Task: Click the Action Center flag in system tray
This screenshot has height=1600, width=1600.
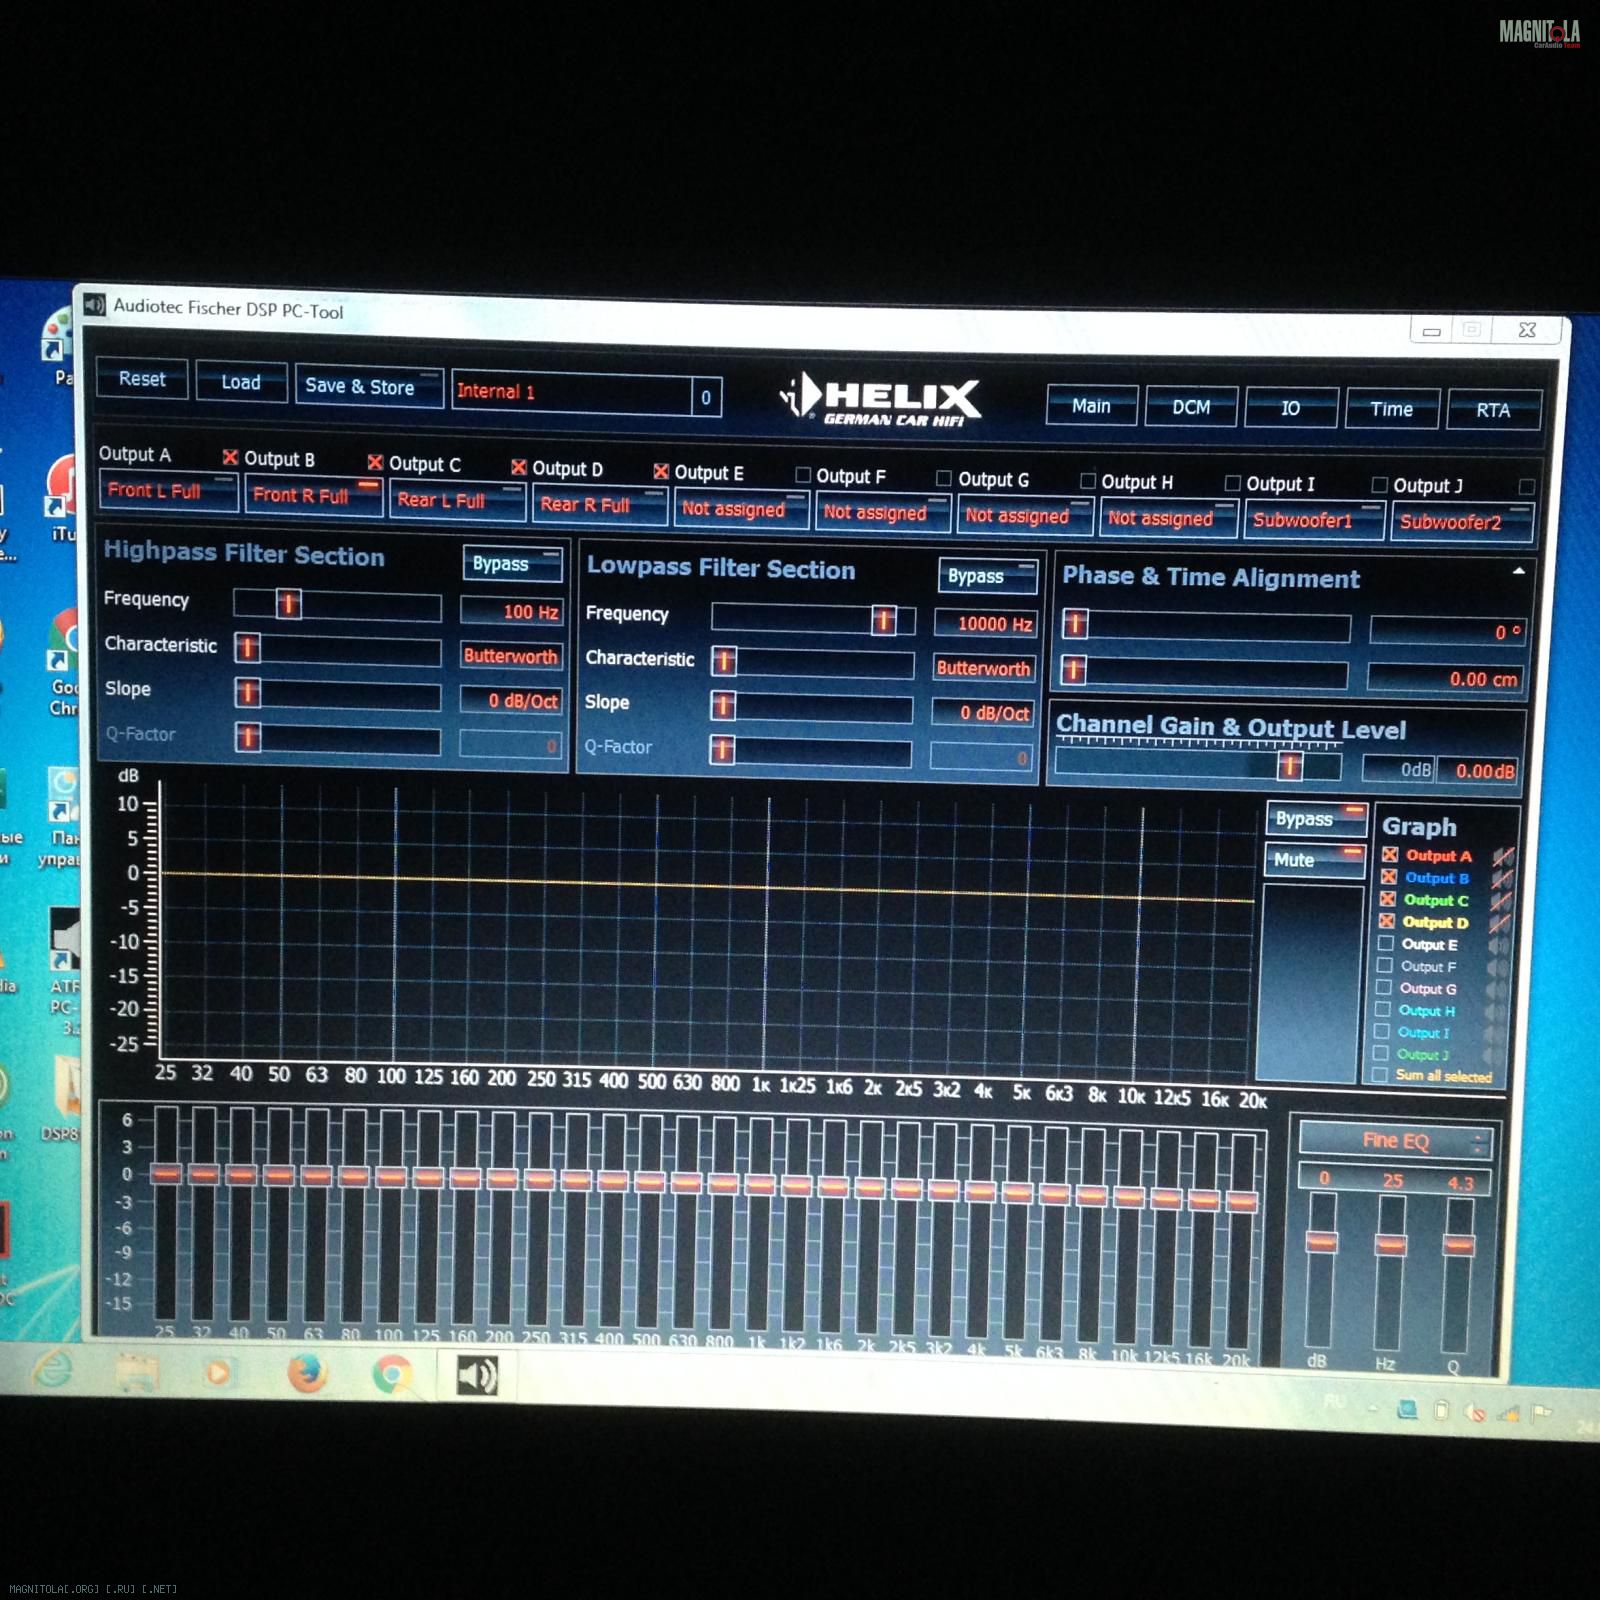Action: (x=1541, y=1413)
